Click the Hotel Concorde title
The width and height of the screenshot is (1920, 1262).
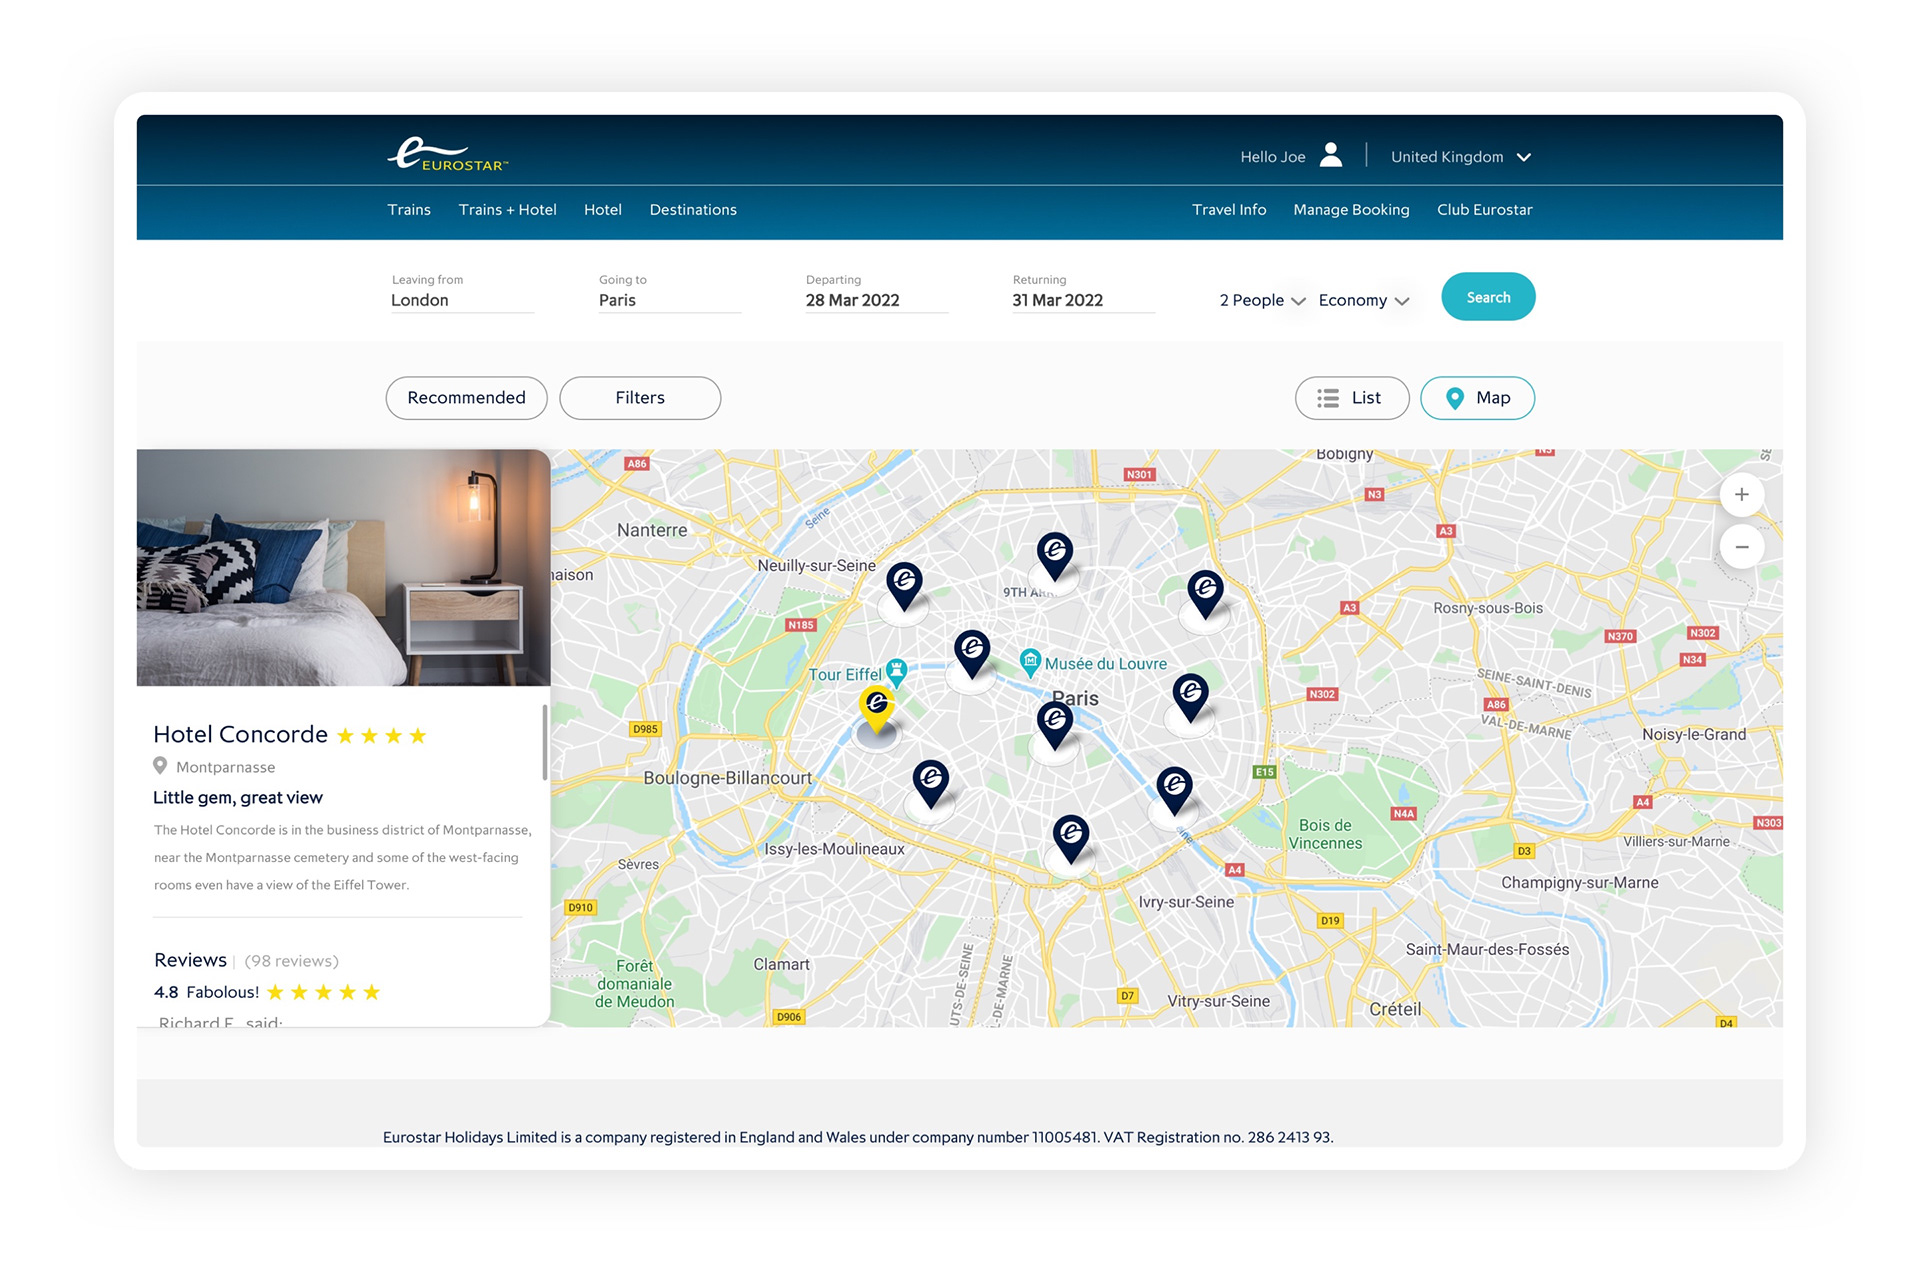tap(240, 735)
